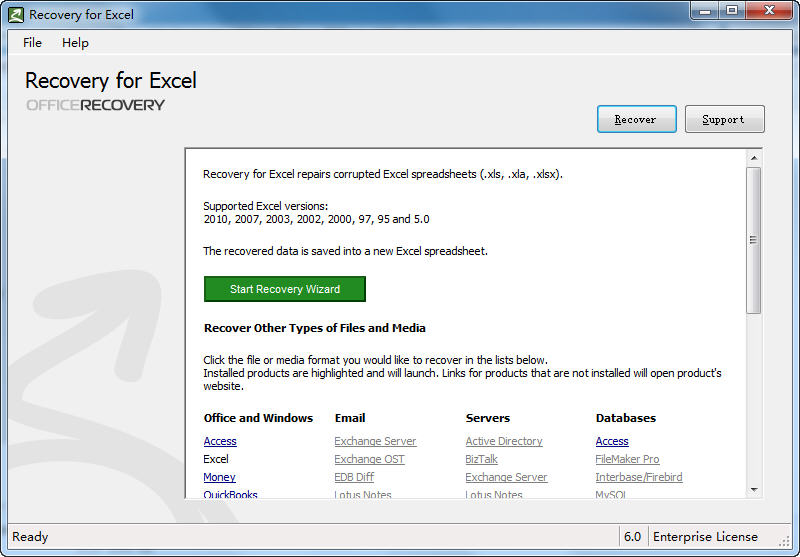Maximize the Recovery for Excel window
This screenshot has width=800, height=557.
pos(732,11)
